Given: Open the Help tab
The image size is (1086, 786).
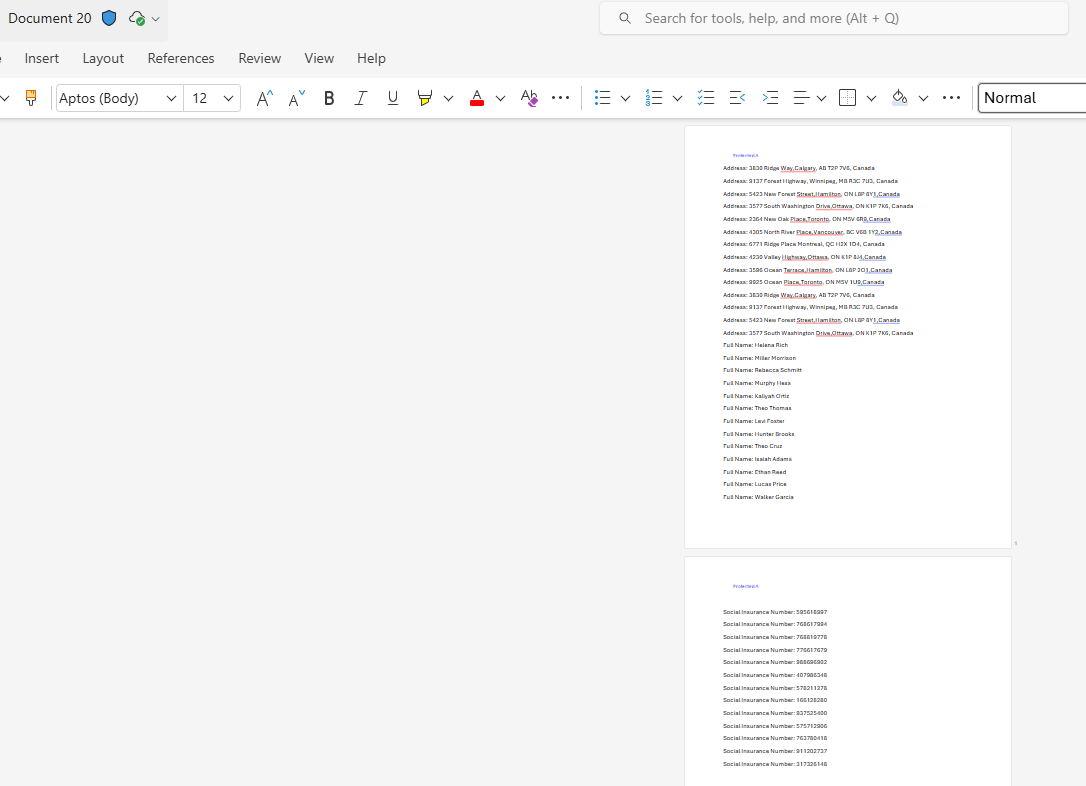Looking at the screenshot, I should click(371, 58).
